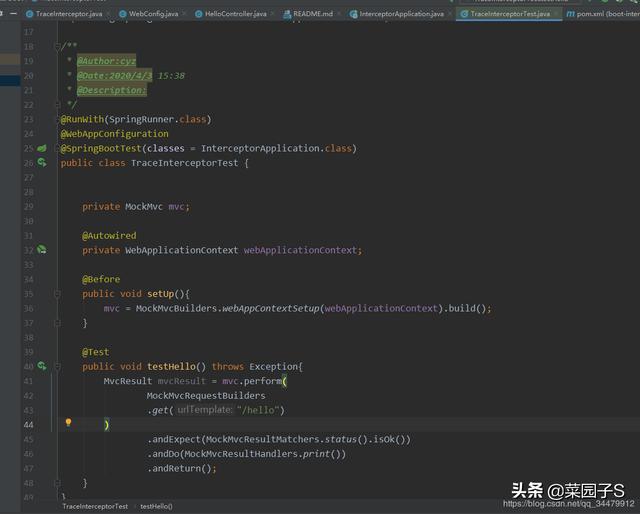Collapse the annotations fold marker on line 25
Image resolution: width=640 pixels, height=514 pixels.
57,148
